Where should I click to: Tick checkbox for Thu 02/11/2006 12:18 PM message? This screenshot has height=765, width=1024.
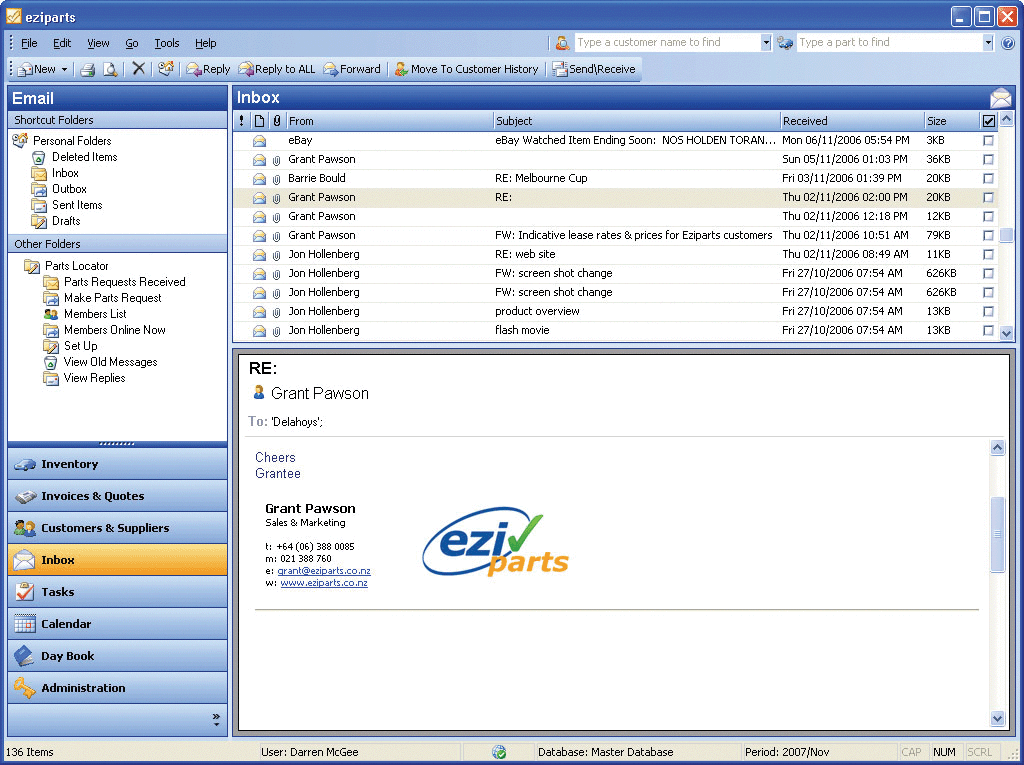point(988,216)
